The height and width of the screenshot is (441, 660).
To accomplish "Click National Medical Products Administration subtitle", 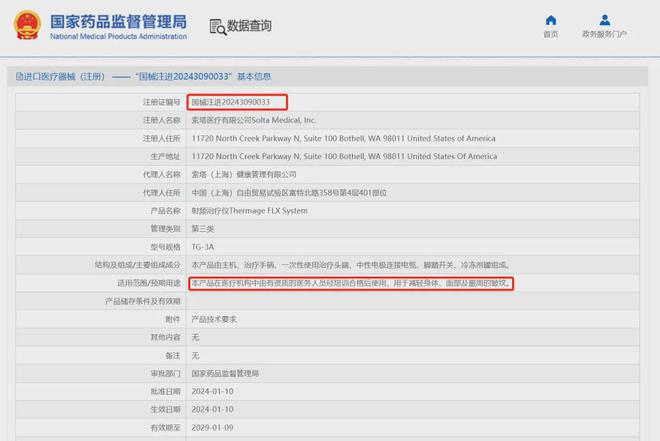I will (118, 37).
